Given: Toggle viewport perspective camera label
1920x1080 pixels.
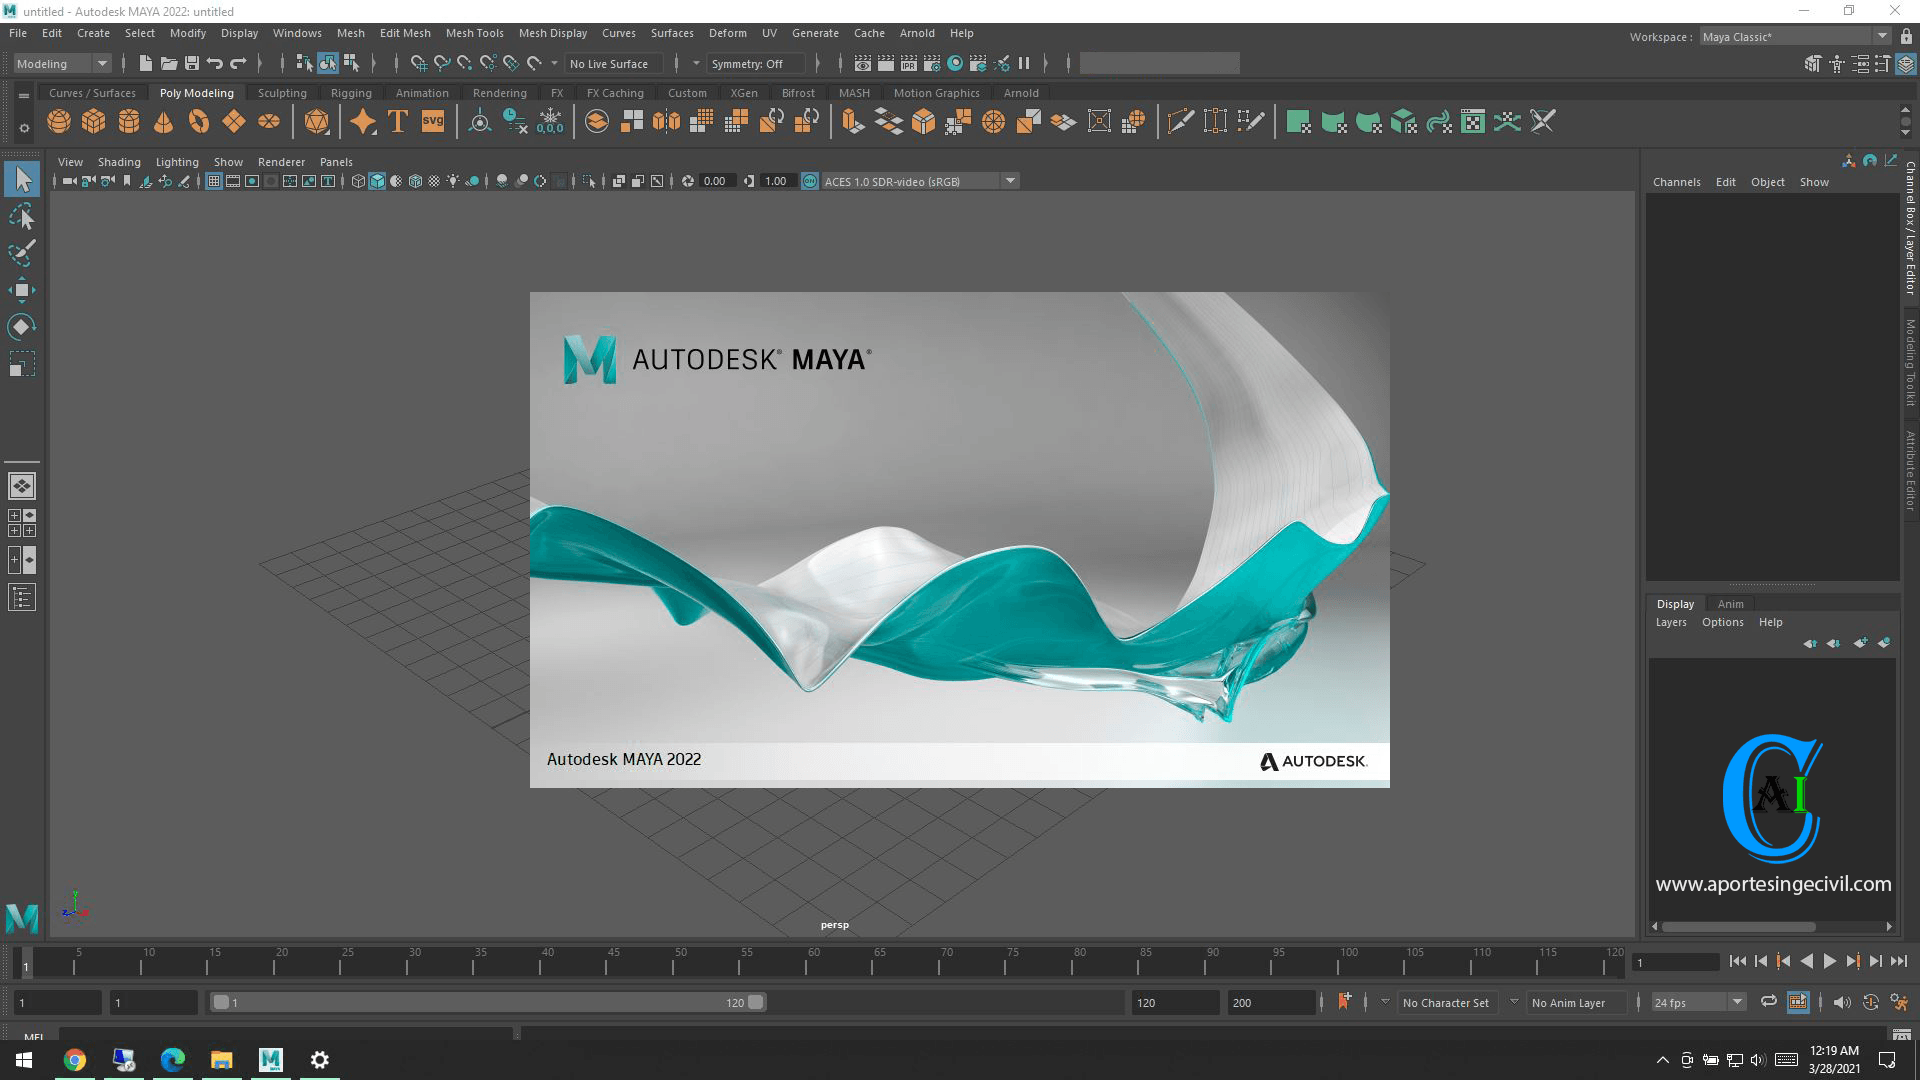Looking at the screenshot, I should [836, 924].
